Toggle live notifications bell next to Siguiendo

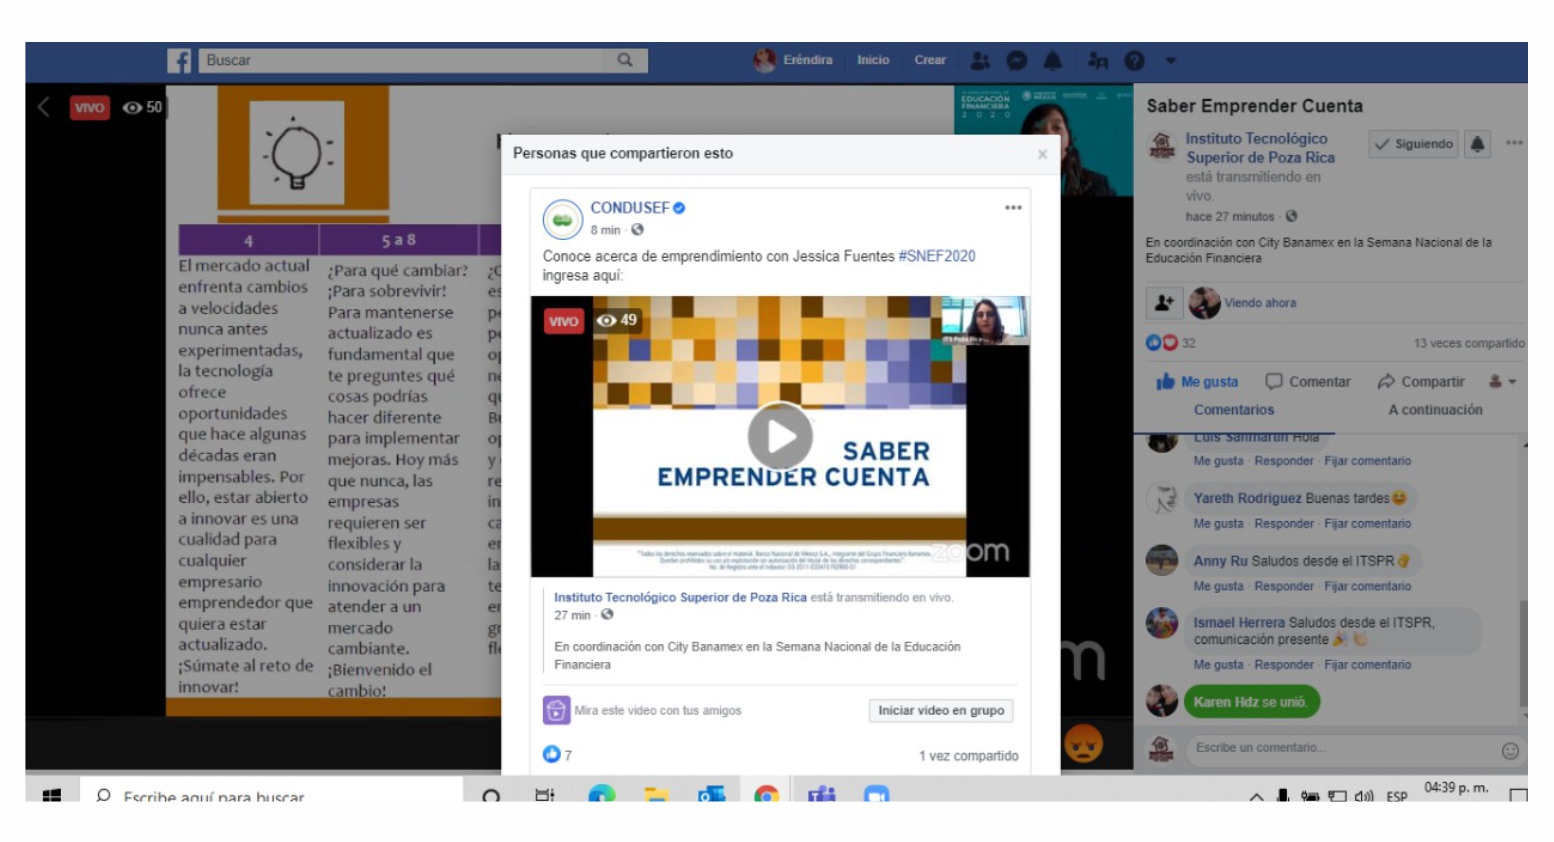coord(1477,144)
